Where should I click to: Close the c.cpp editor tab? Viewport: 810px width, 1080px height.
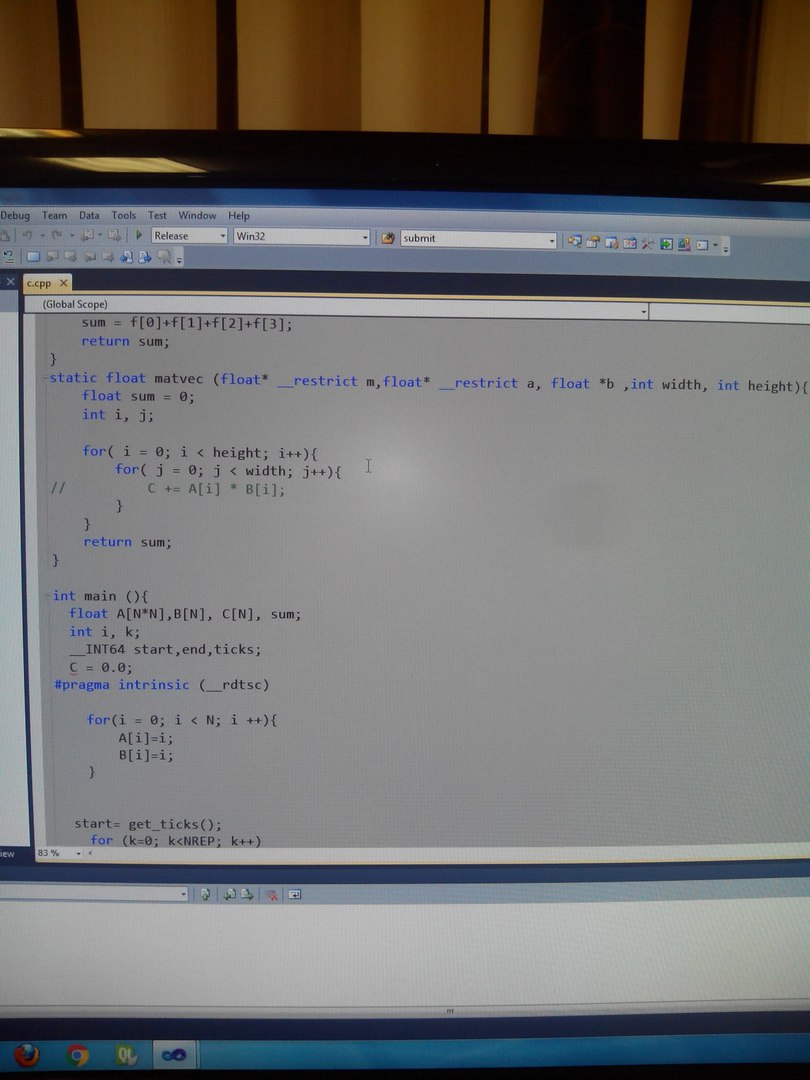click(x=64, y=283)
